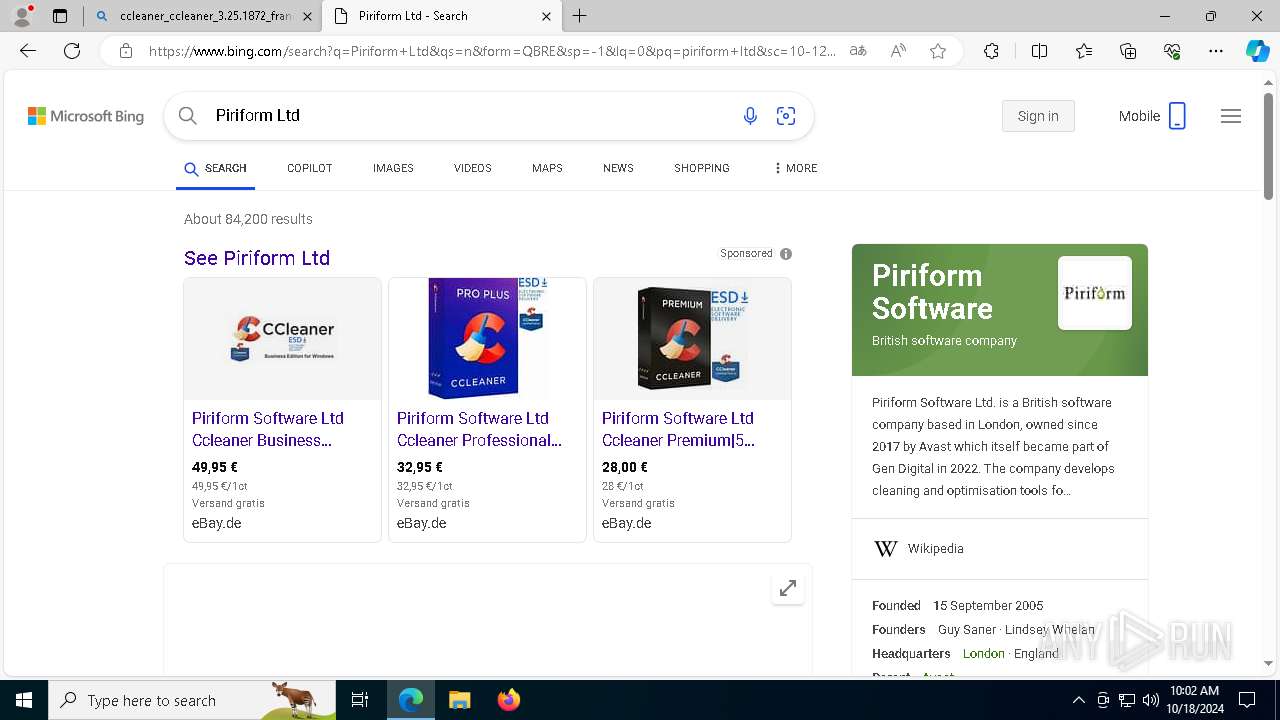Image resolution: width=1280 pixels, height=720 pixels.
Task: Open See Piriform Ltd heading link
Action: [x=257, y=258]
